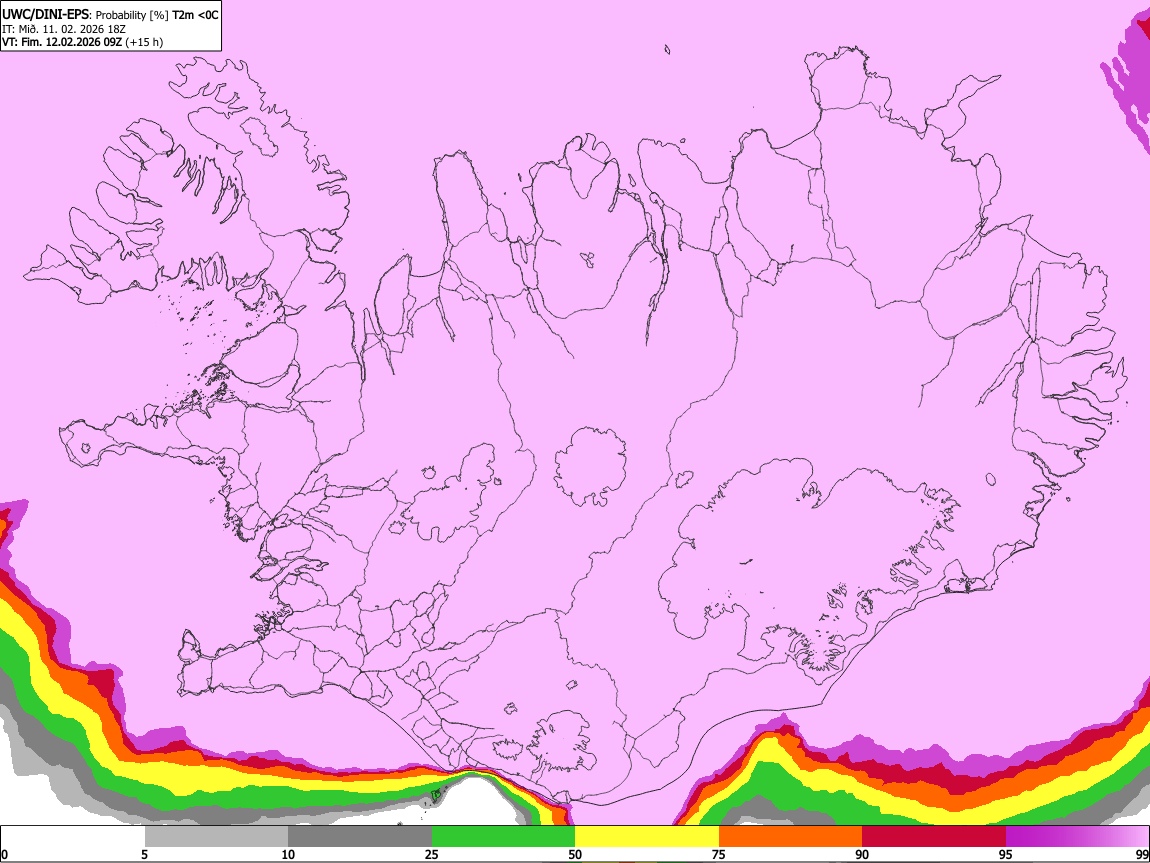Click the dark gray 10–25% legend swatch

[x=360, y=837]
